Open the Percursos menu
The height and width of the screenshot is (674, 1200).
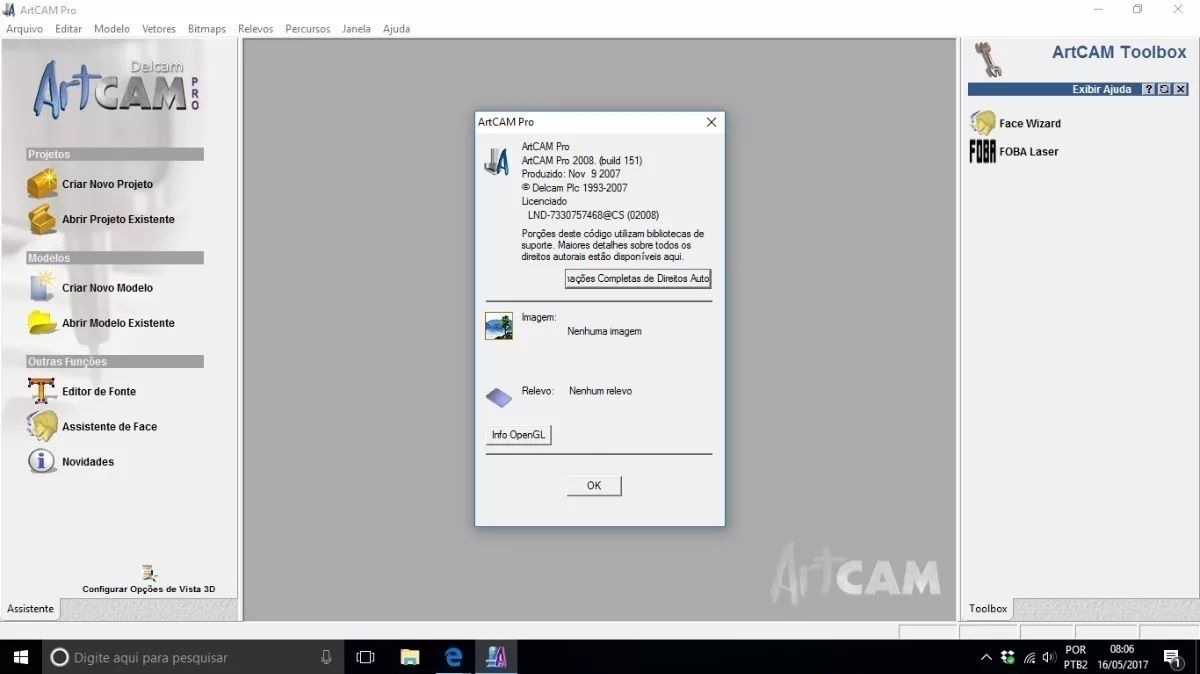(307, 29)
